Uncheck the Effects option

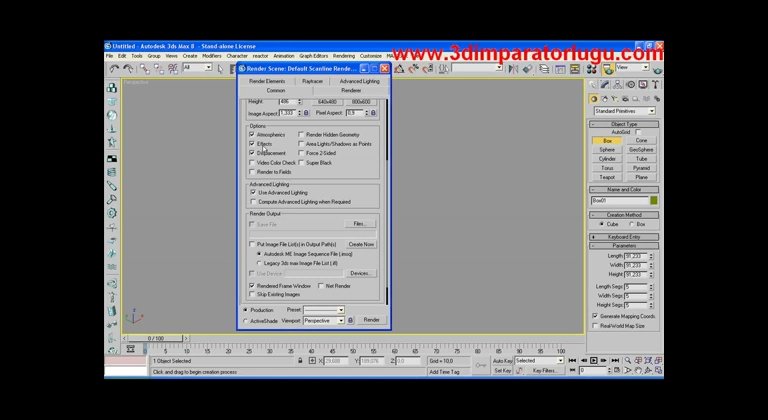click(252, 144)
